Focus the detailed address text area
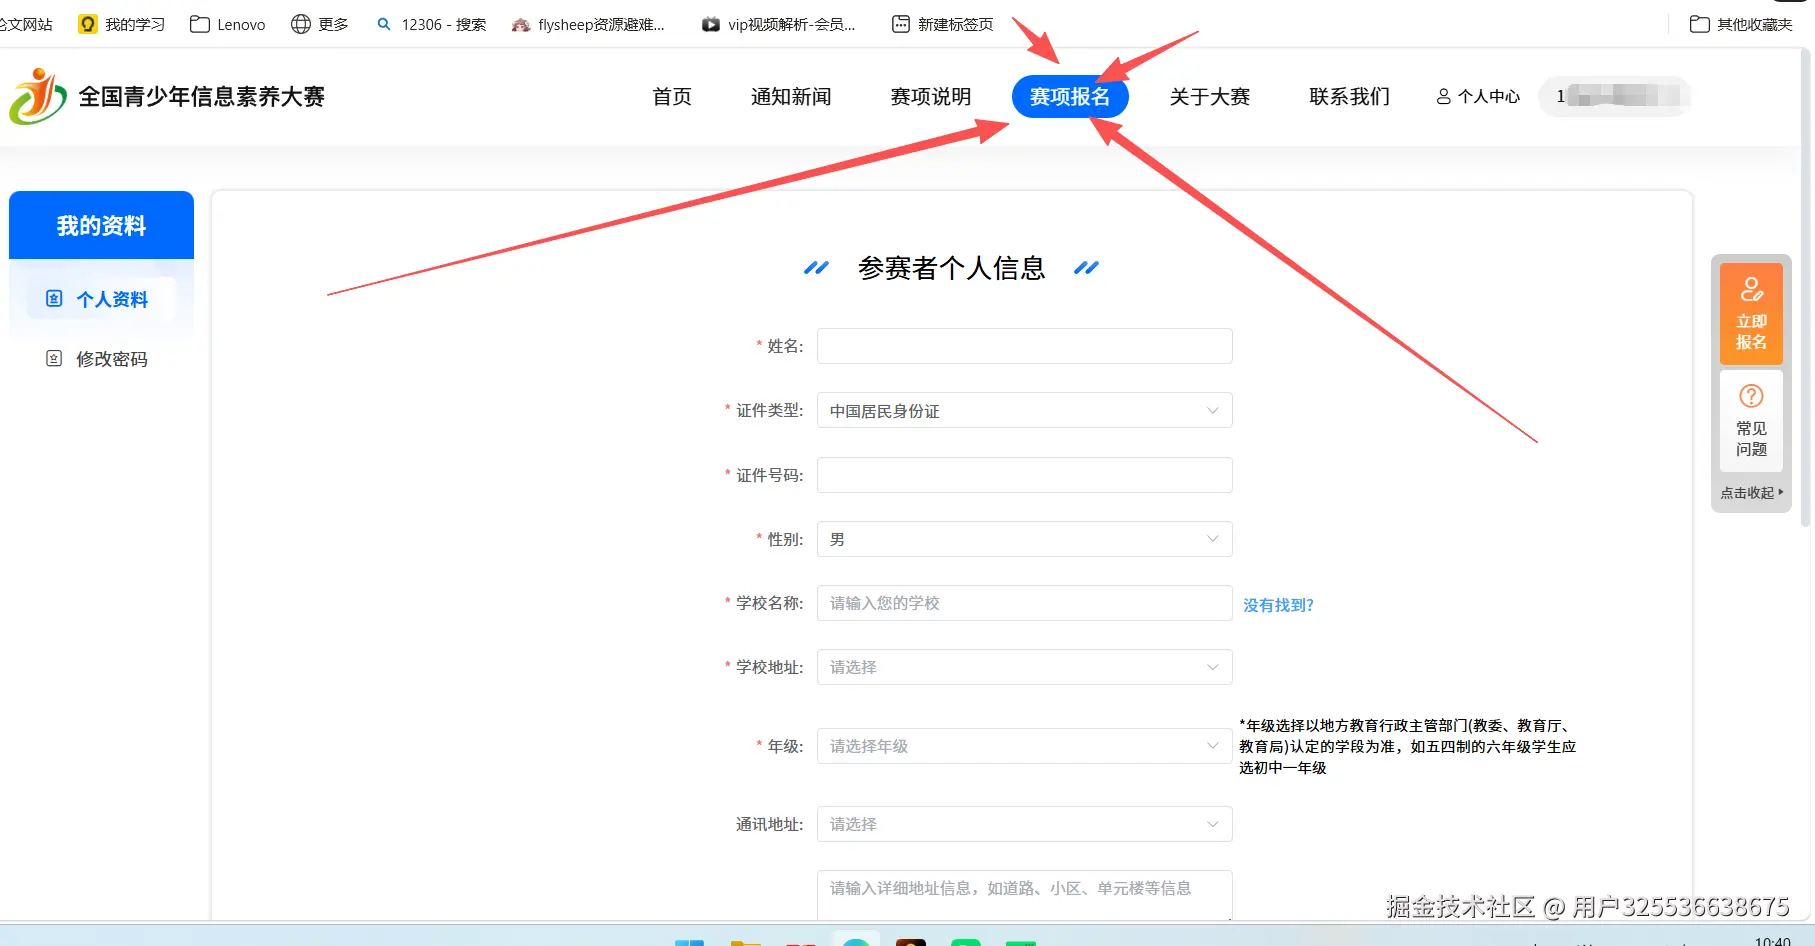1815x946 pixels. [x=1024, y=895]
